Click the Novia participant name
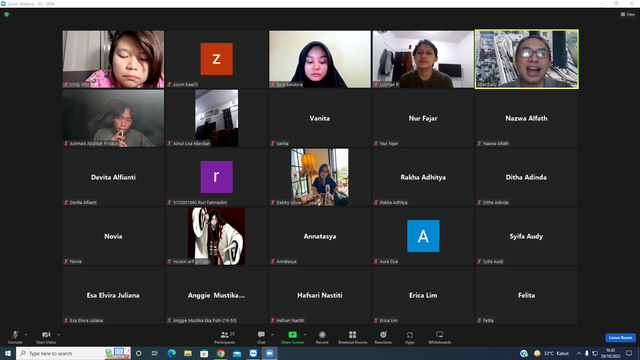 click(113, 236)
